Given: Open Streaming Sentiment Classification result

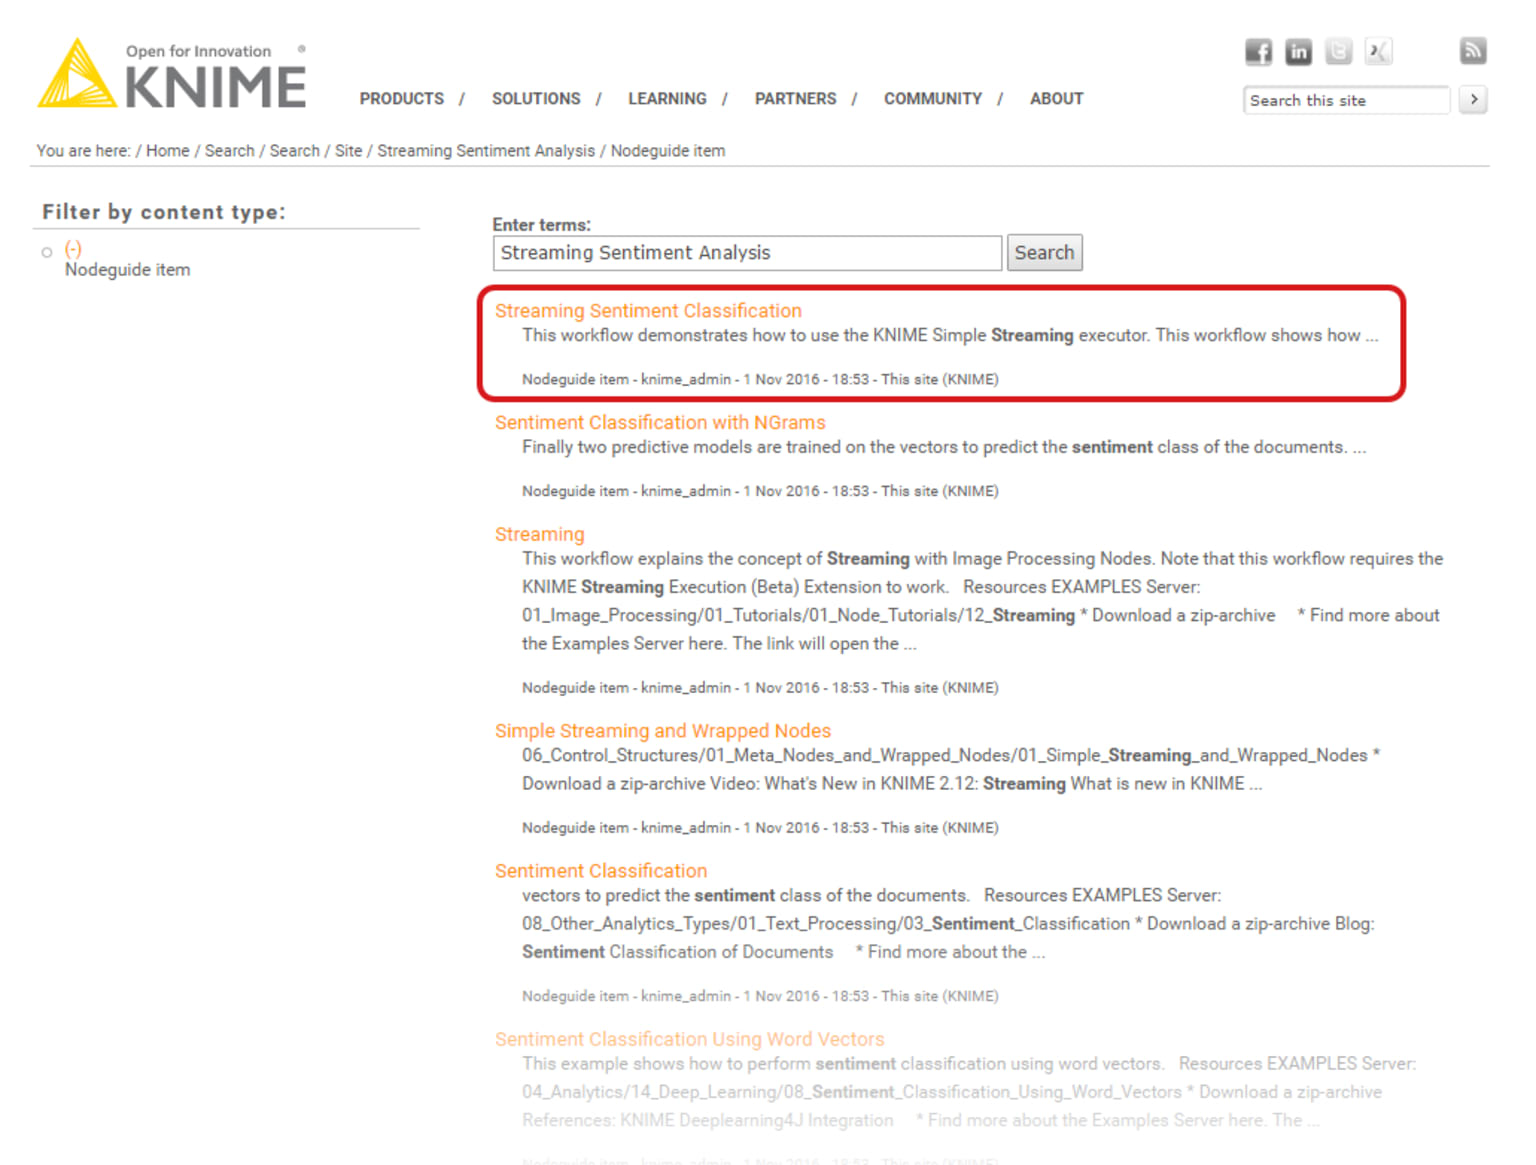Looking at the screenshot, I should [648, 311].
